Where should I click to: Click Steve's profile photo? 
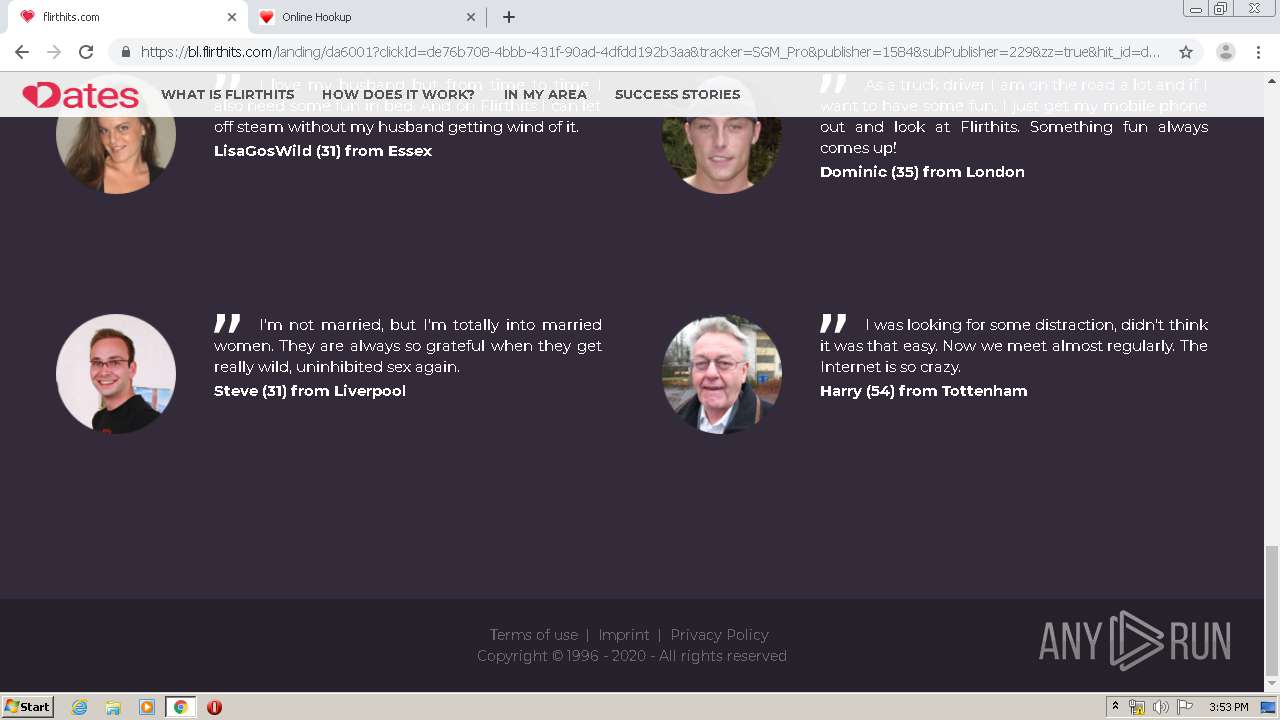tap(116, 374)
